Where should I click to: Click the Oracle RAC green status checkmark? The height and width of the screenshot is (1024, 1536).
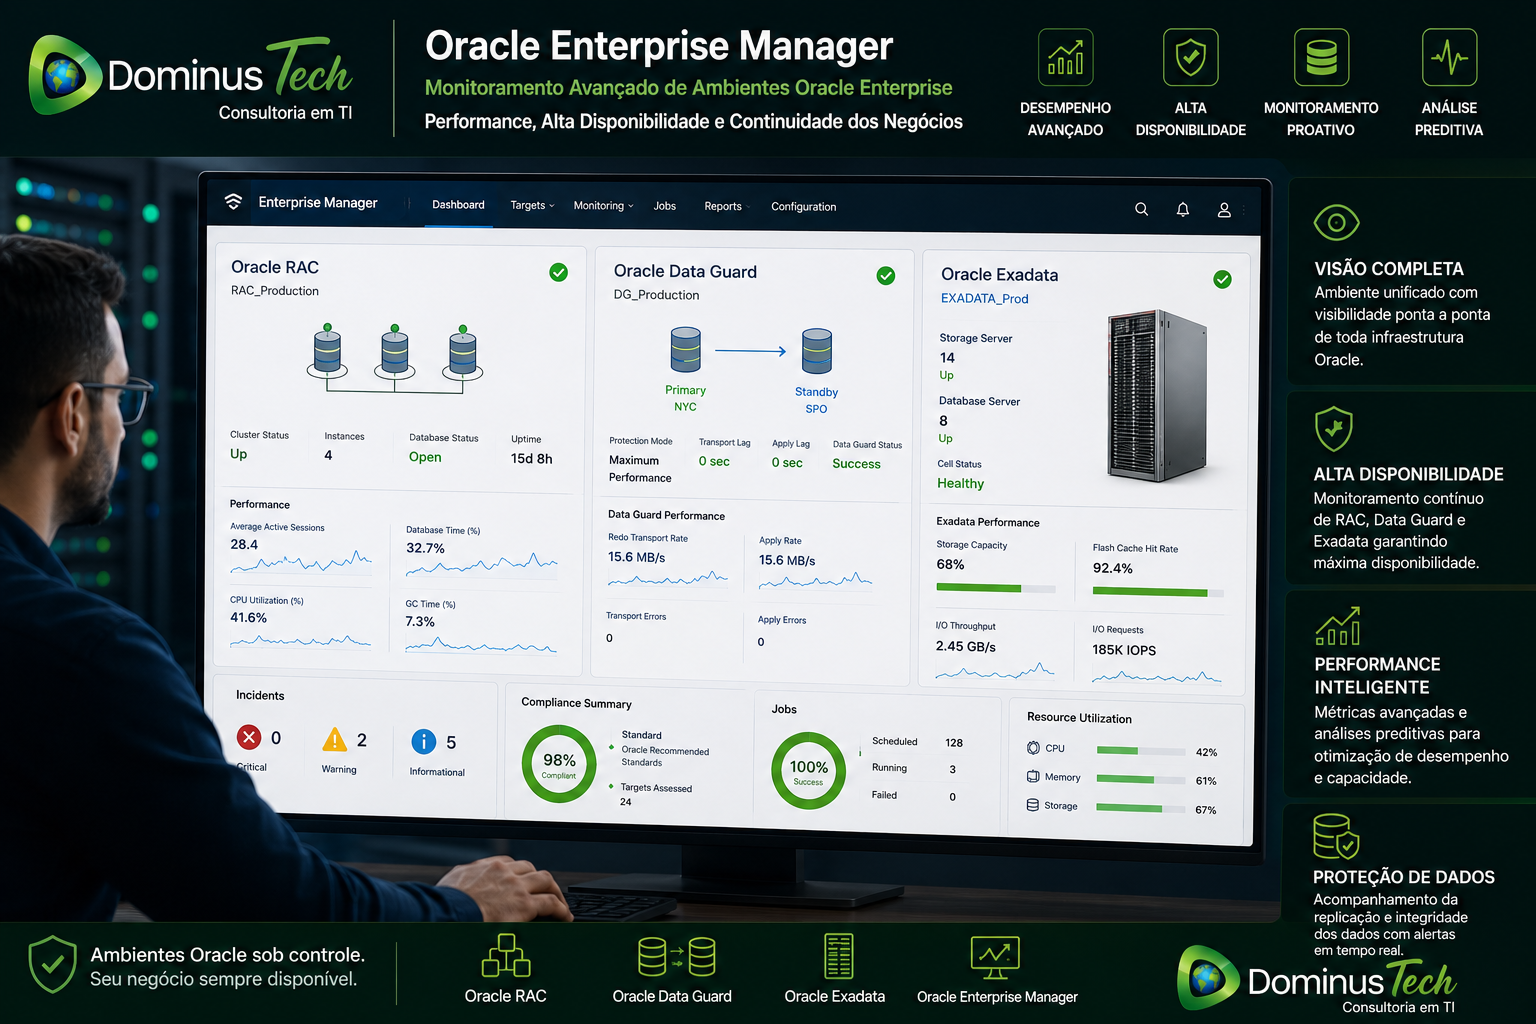(x=558, y=272)
